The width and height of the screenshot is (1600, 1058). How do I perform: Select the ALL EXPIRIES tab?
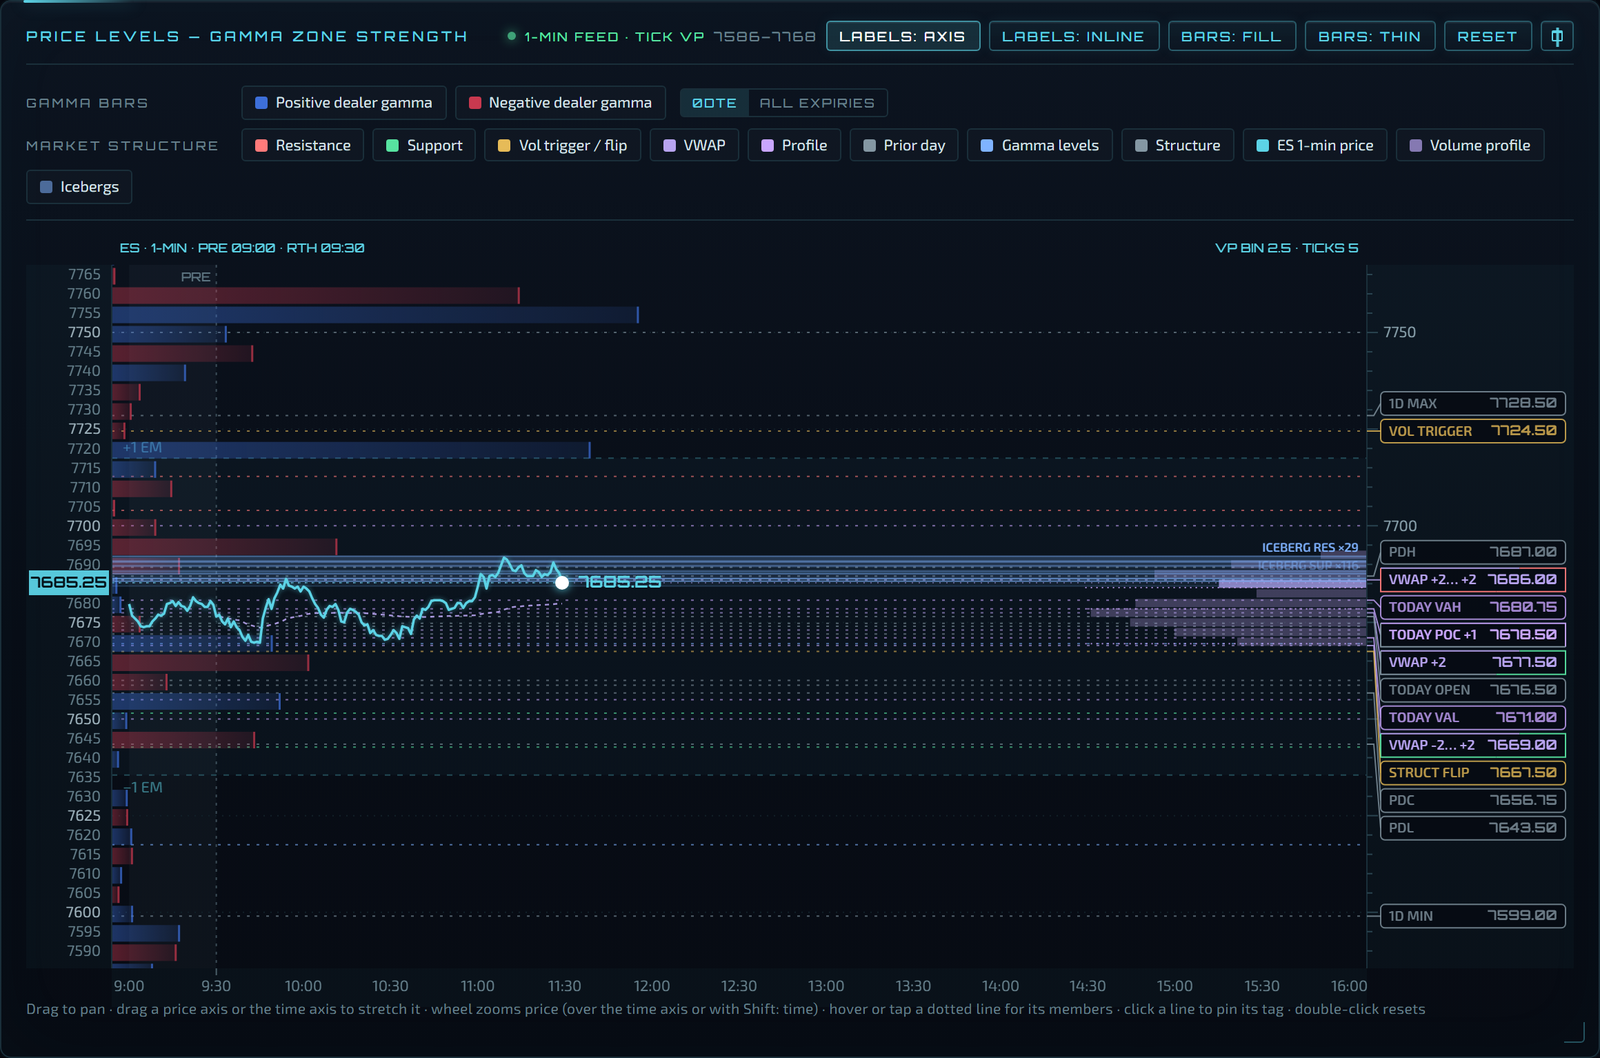click(817, 103)
